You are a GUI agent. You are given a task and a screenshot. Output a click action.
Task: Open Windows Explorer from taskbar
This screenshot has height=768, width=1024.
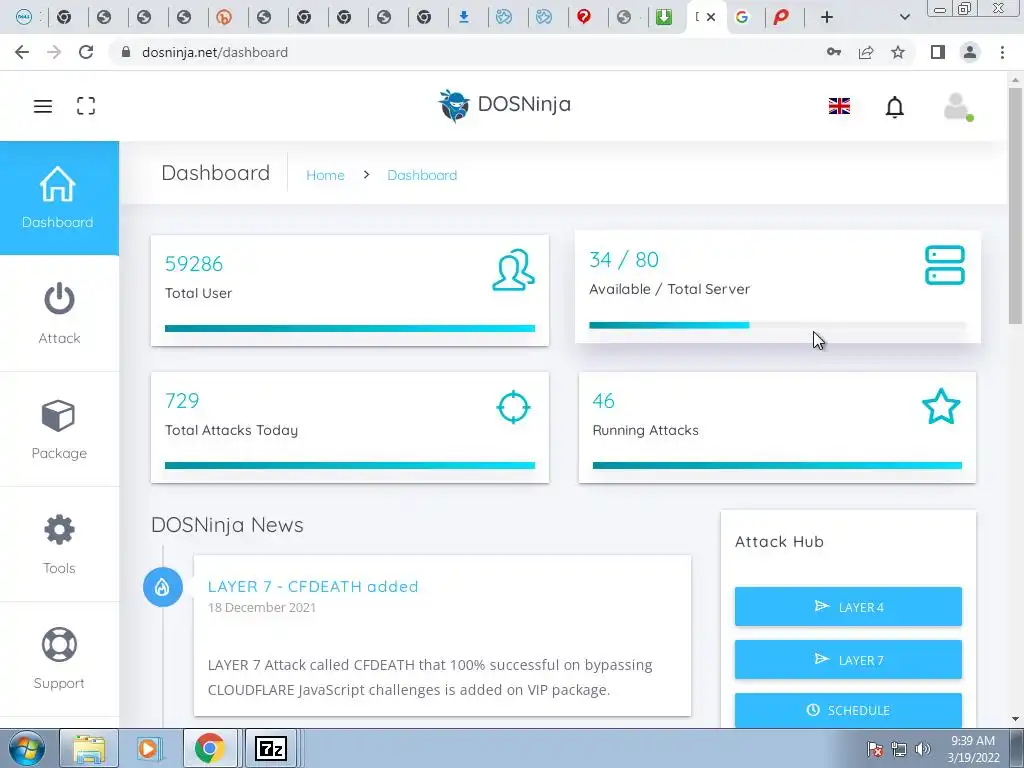89,748
